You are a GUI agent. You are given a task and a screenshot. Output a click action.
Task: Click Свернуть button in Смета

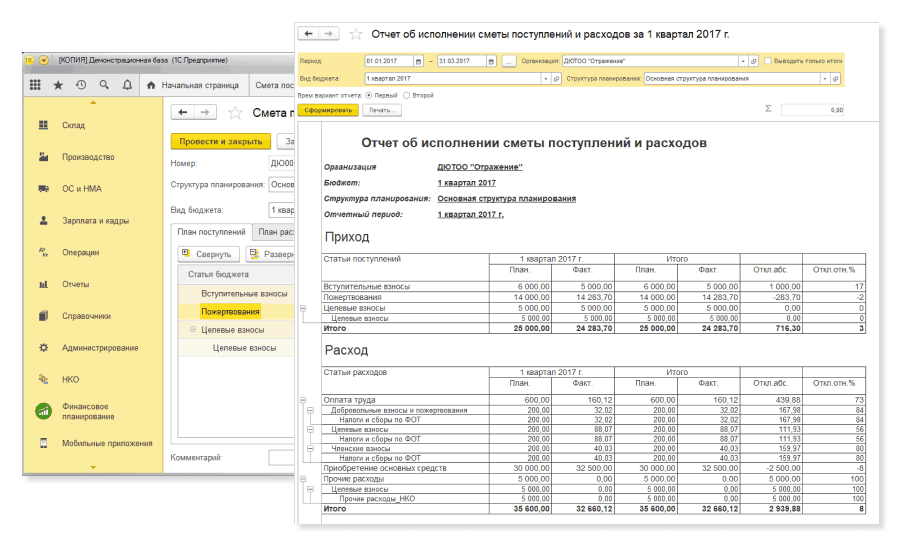coord(207,254)
